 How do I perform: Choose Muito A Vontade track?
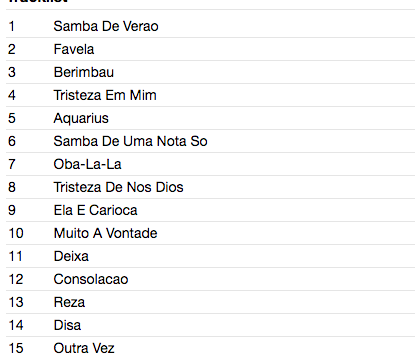[x=210, y=233]
